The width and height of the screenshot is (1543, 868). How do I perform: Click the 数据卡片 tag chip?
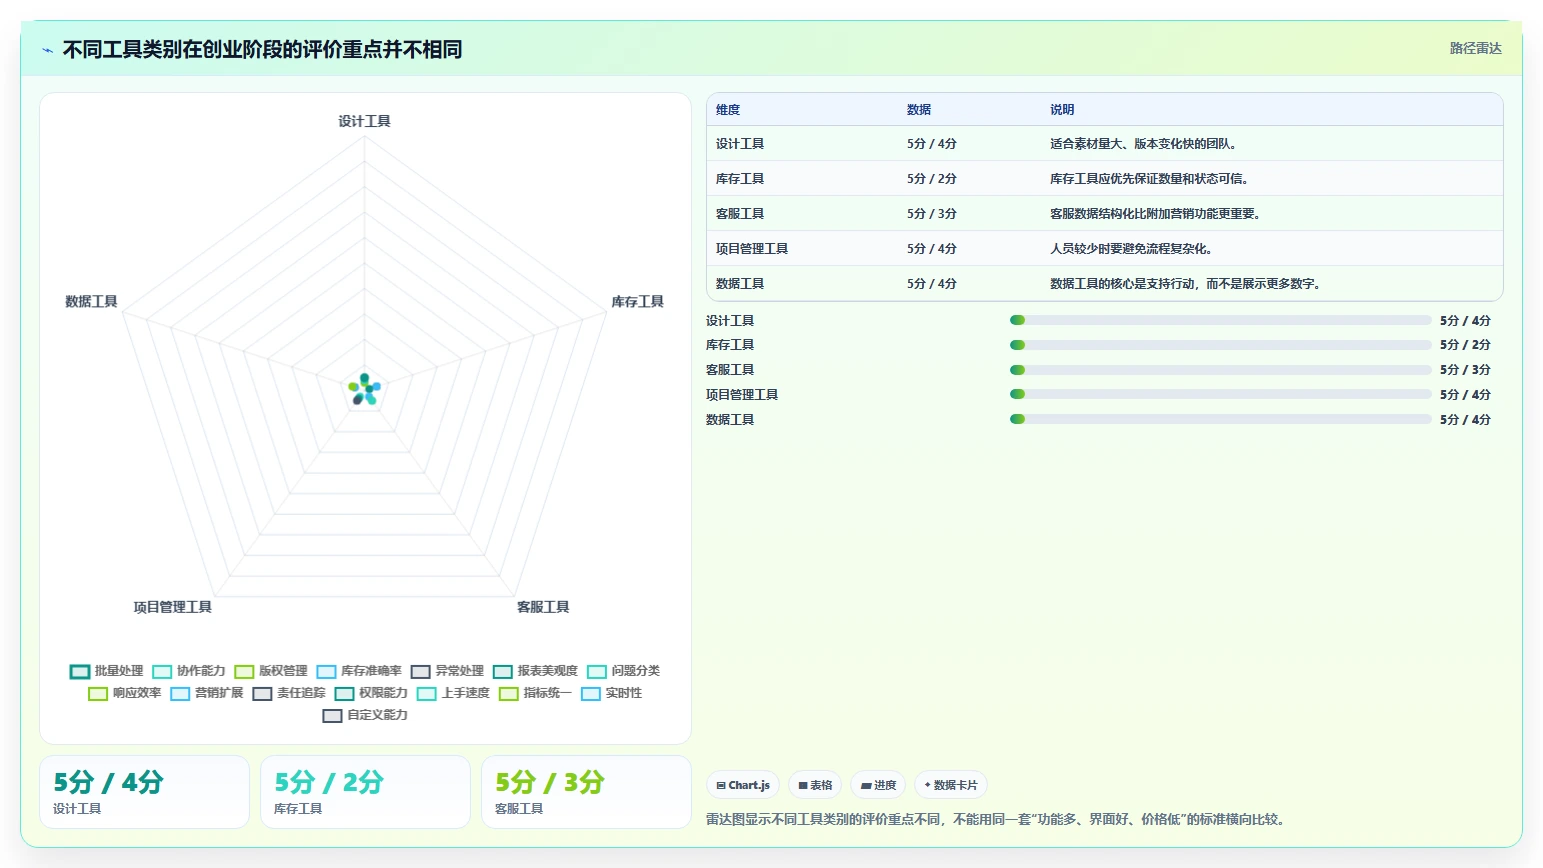click(x=951, y=785)
